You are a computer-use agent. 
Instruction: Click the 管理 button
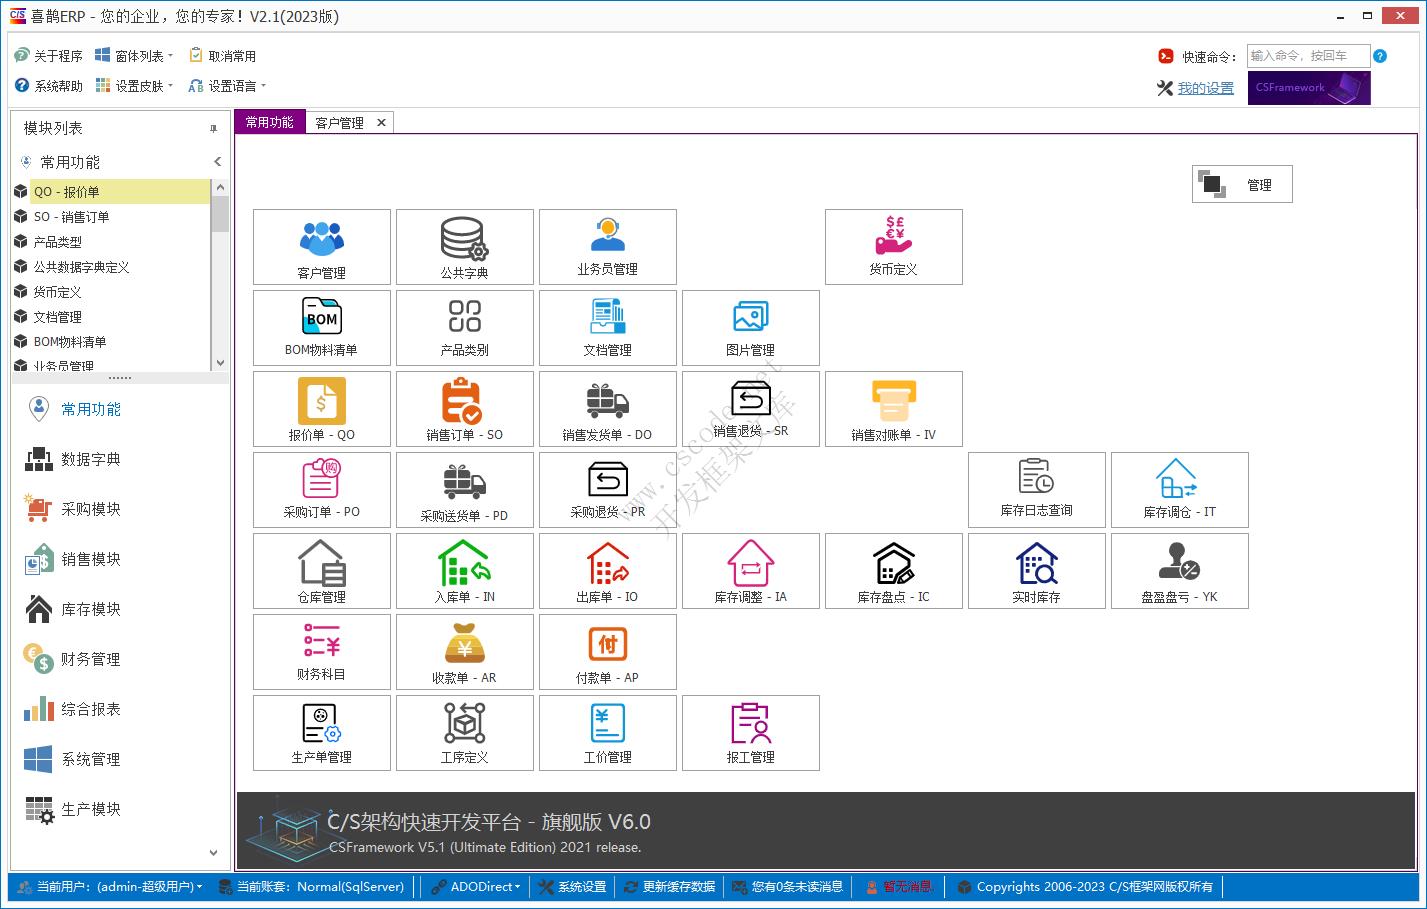tap(1242, 185)
